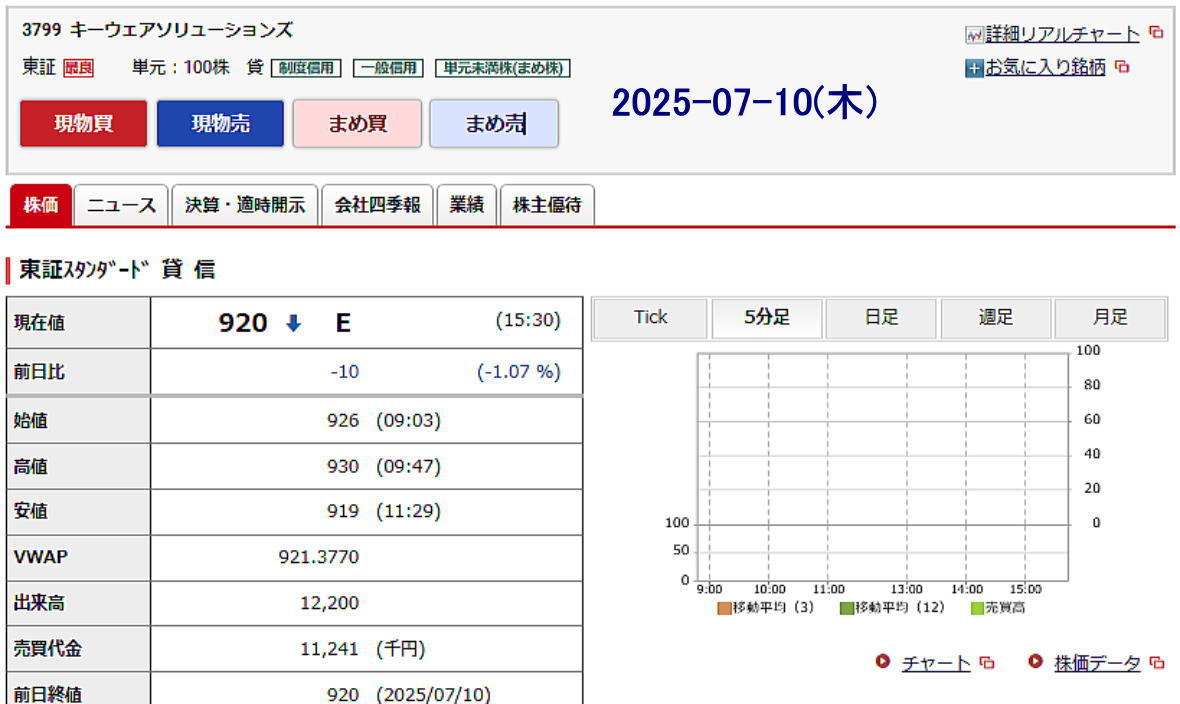The height and width of the screenshot is (704, 1180).
Task: Click the dark green 移動平均 (12) legend swatch
Action: coord(847,608)
